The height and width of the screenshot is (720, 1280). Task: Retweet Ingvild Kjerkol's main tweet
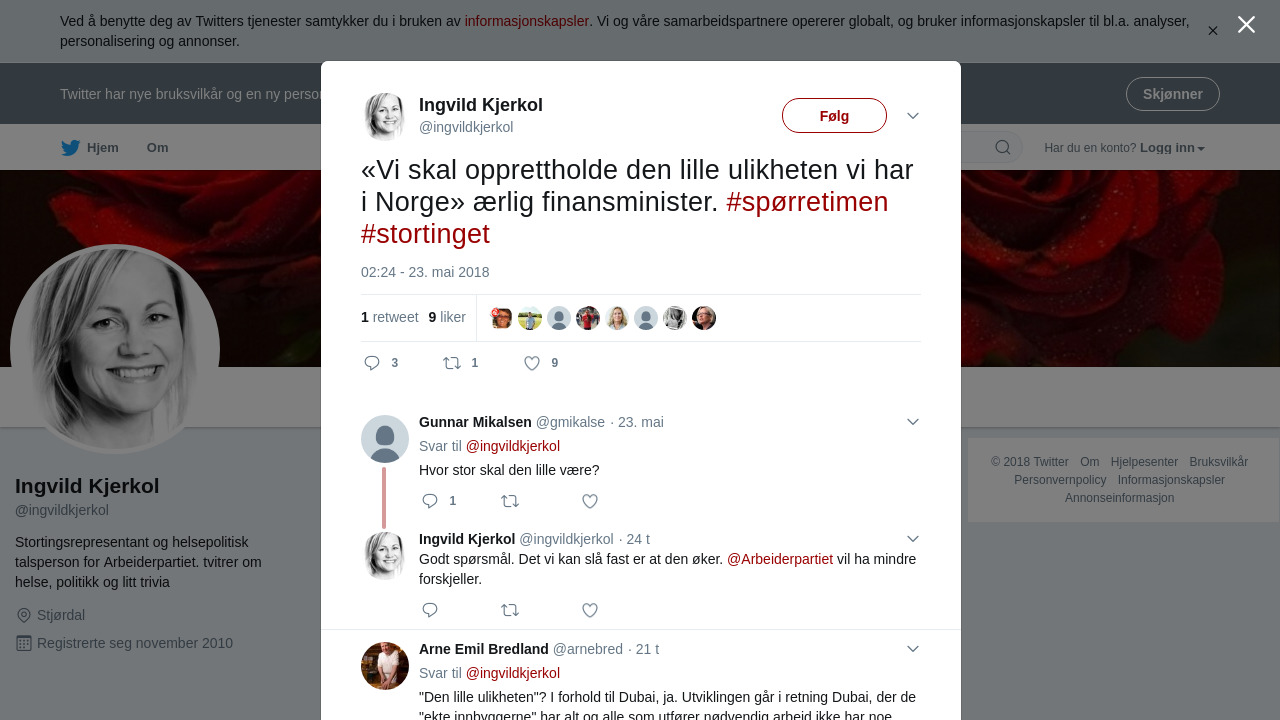452,363
